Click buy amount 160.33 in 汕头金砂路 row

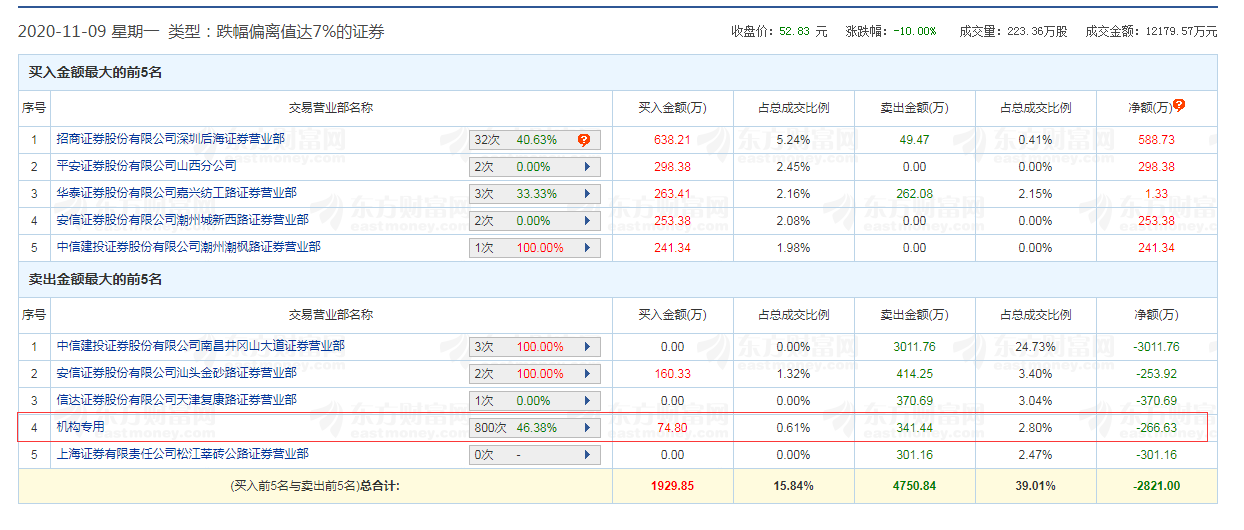click(x=672, y=374)
